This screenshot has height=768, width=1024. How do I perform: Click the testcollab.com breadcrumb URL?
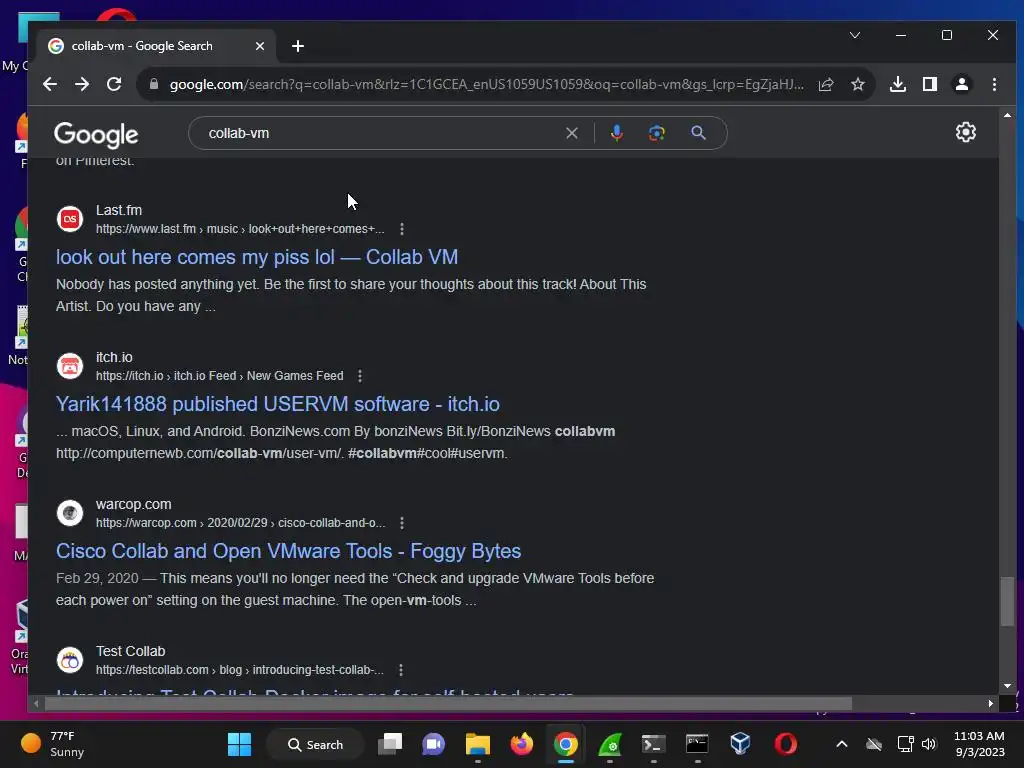coord(240,670)
